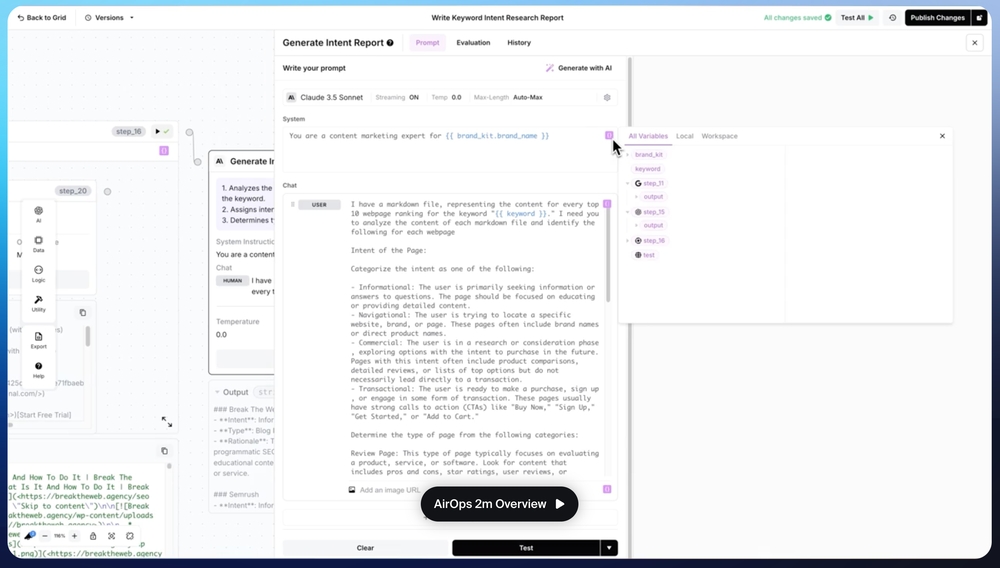Zoom in the canvas with plus icon
This screenshot has width=1000, height=568.
pos(74,536)
